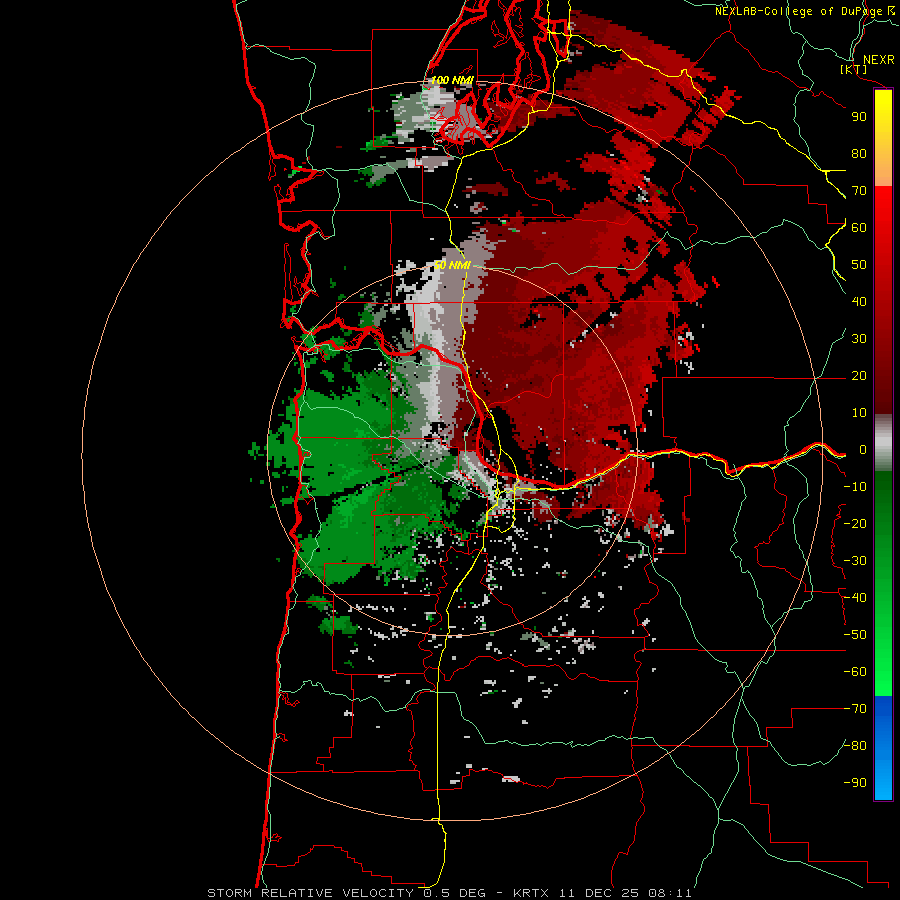Click the "[KT]" units label
Screen dimensions: 900x900
853,69
